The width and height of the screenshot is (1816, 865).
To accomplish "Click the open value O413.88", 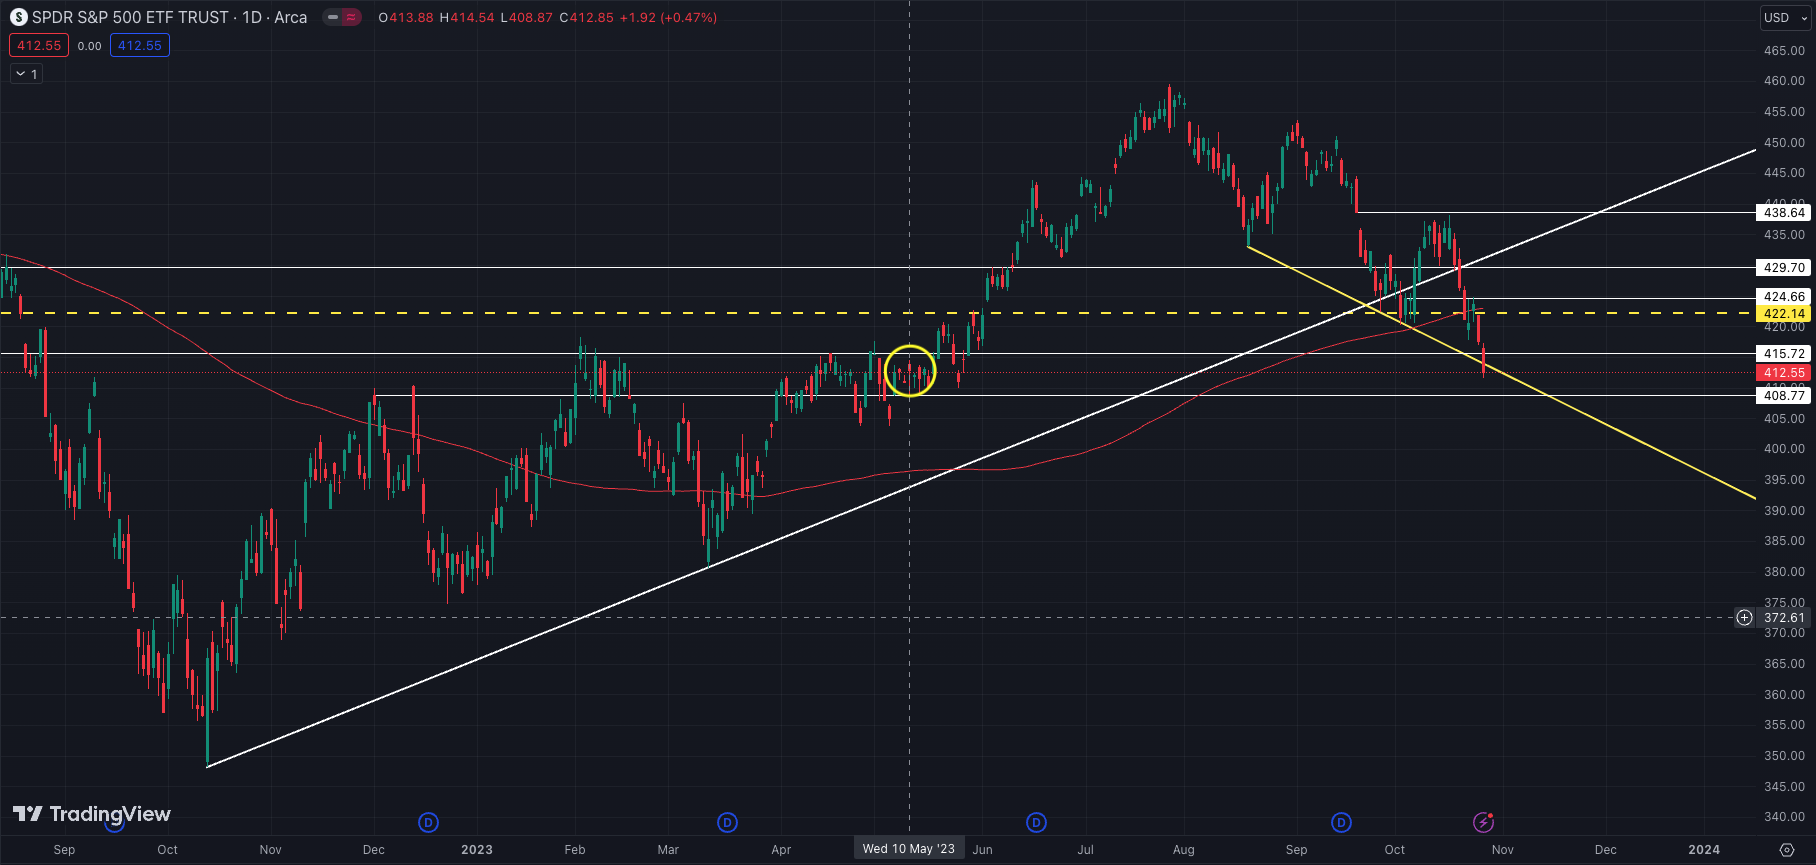I will click(x=406, y=18).
